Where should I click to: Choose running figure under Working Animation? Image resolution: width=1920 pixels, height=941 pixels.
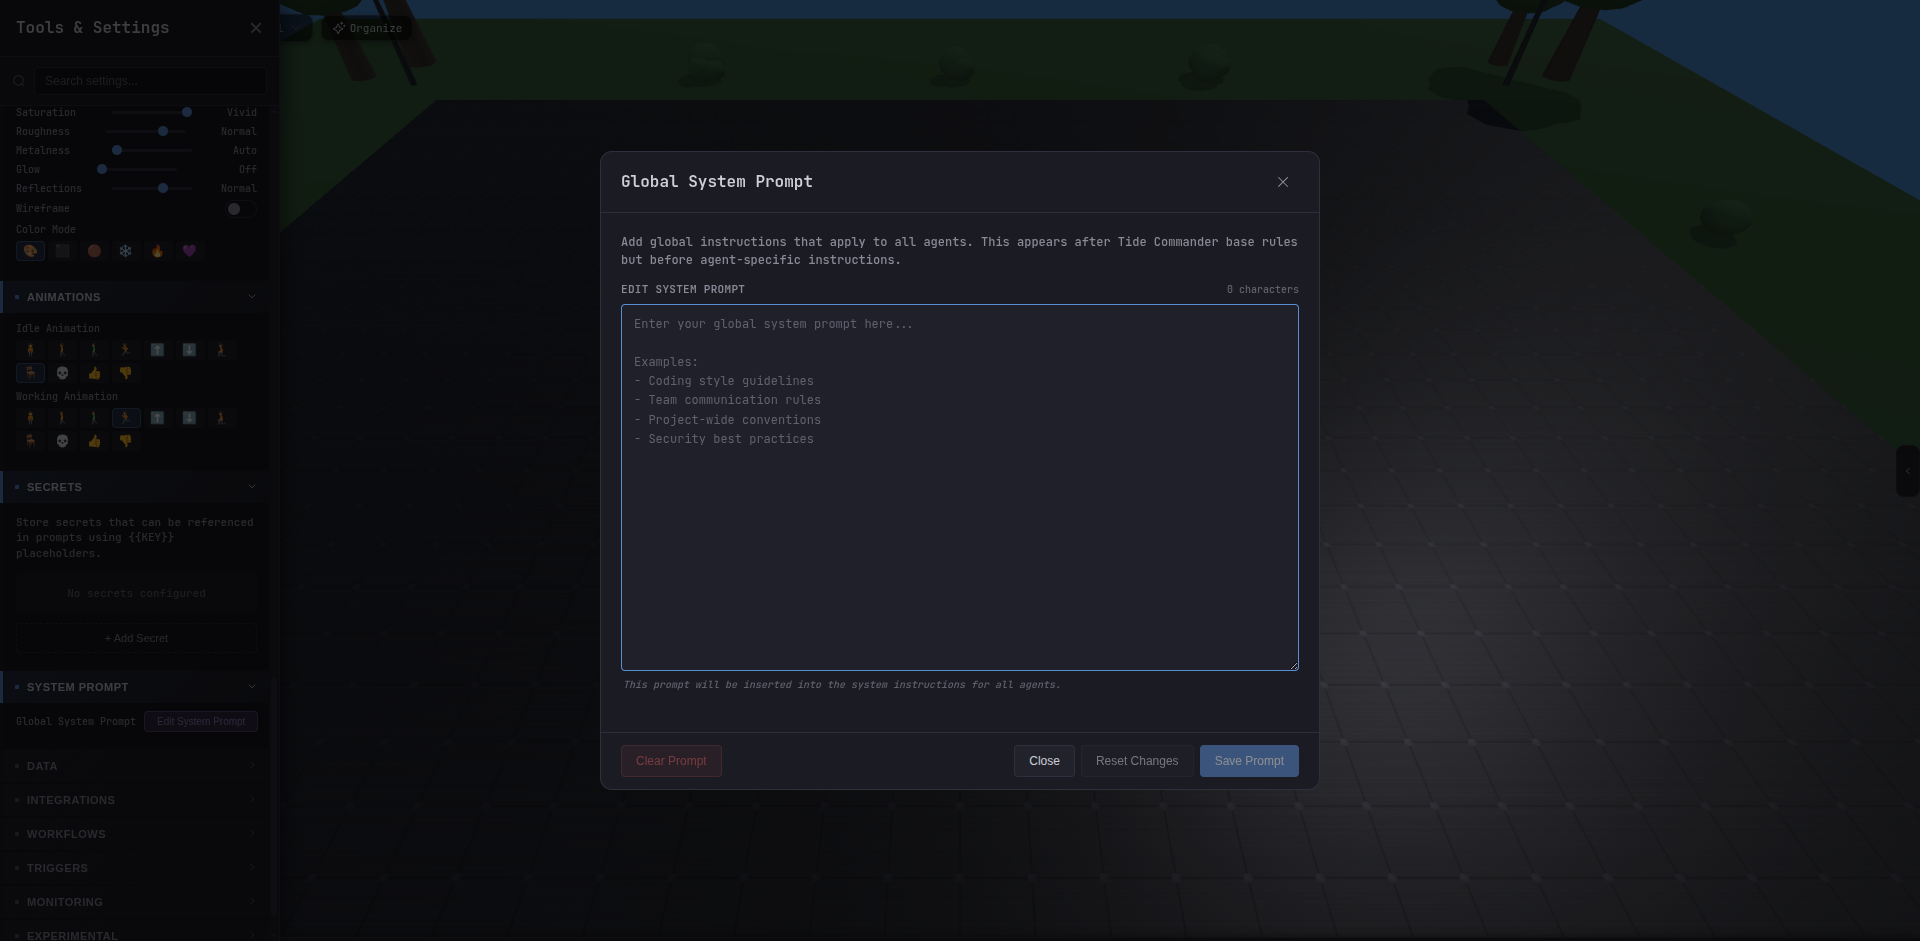[126, 418]
